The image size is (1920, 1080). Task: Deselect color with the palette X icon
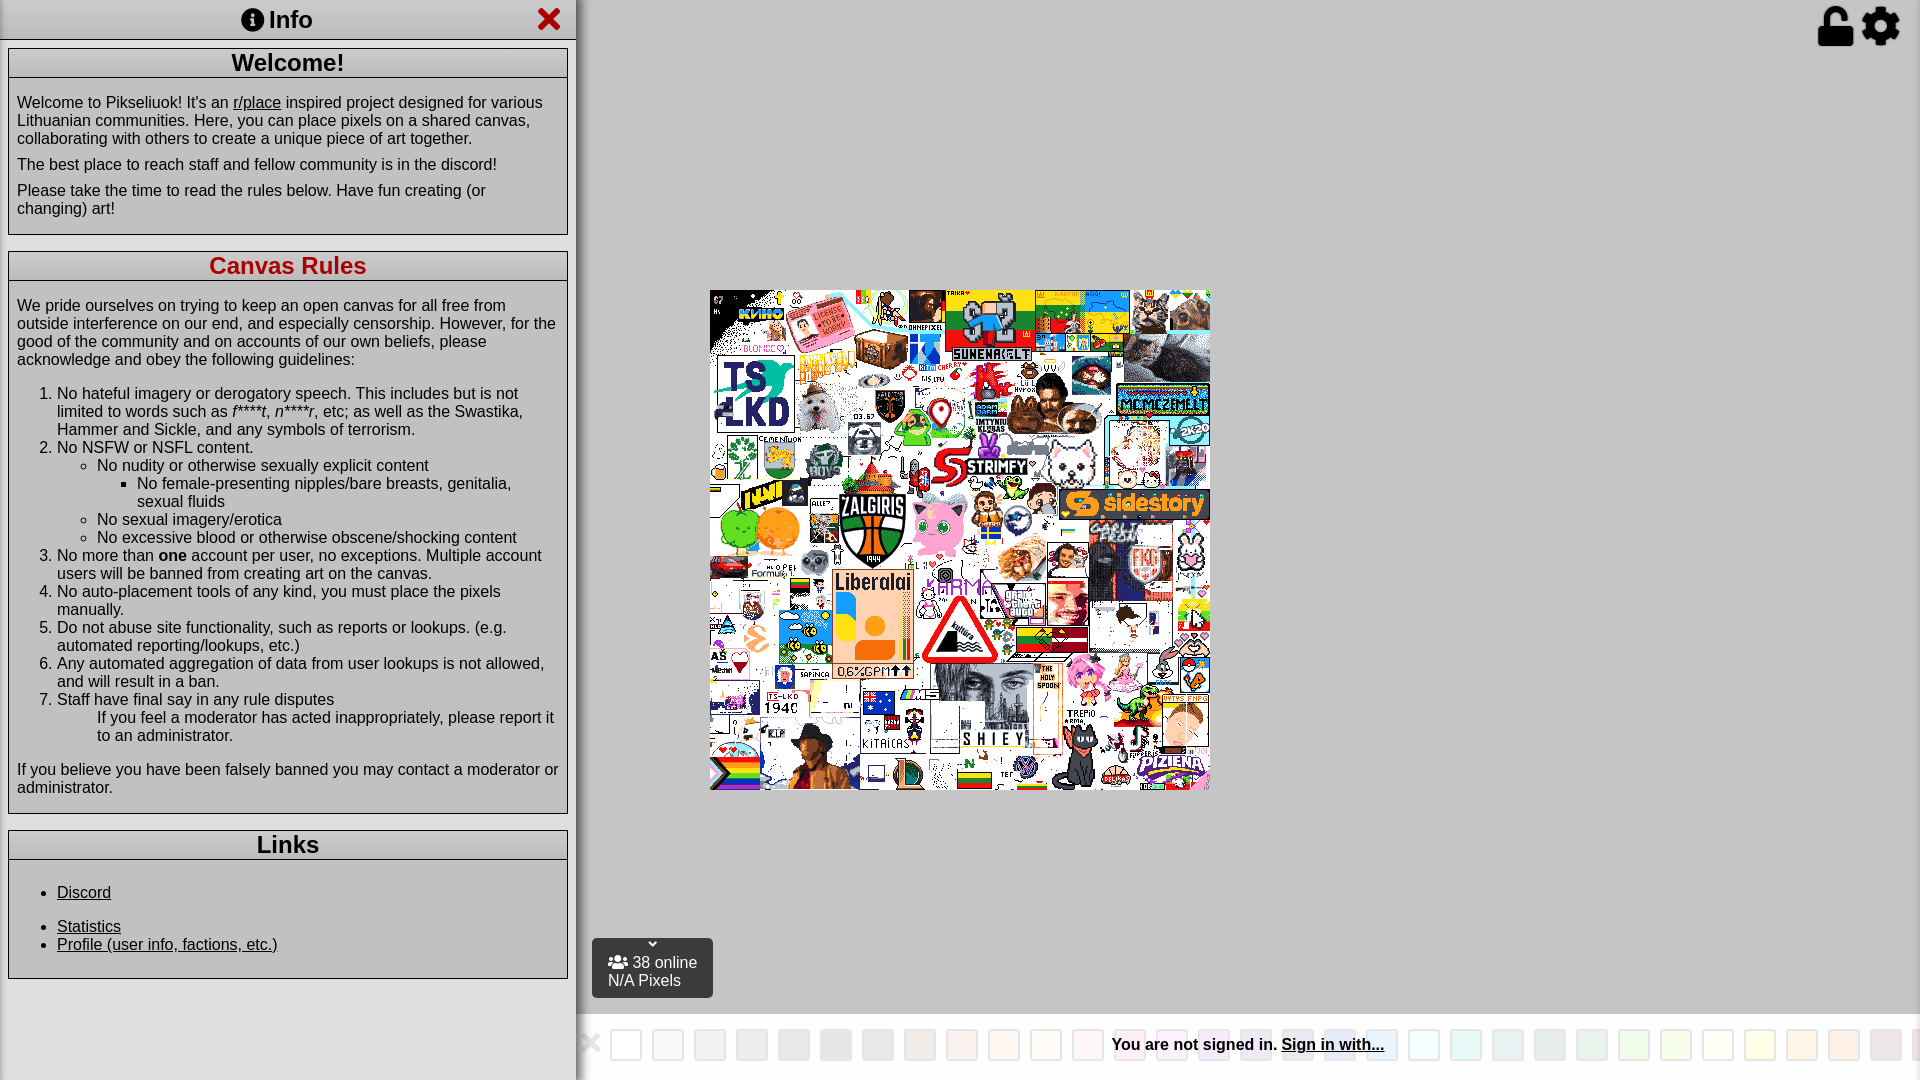click(x=590, y=1043)
